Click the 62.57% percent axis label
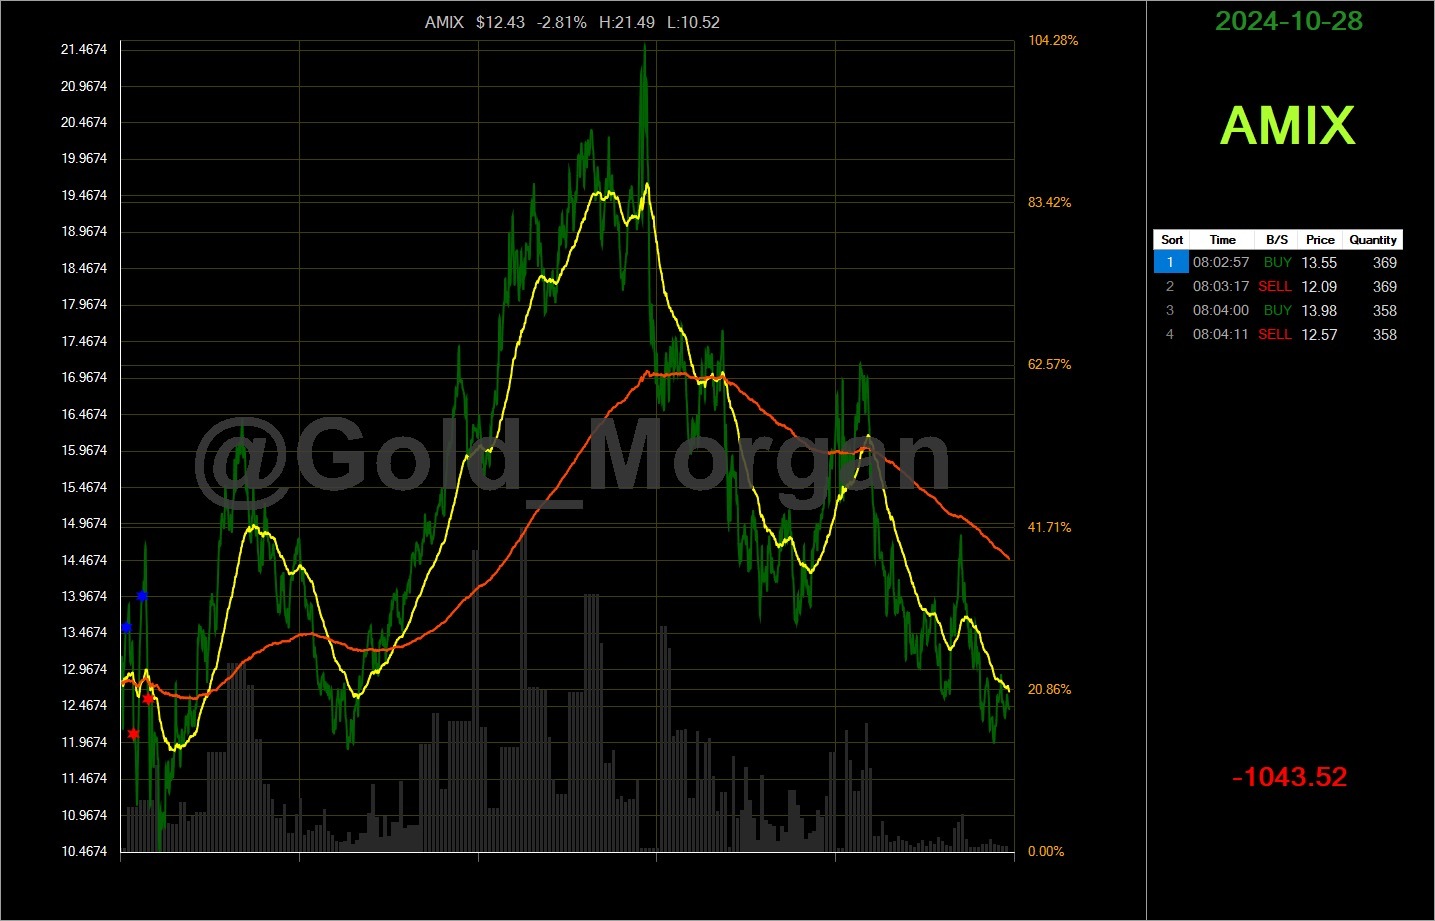Image resolution: width=1435 pixels, height=921 pixels. pyautogui.click(x=1049, y=364)
